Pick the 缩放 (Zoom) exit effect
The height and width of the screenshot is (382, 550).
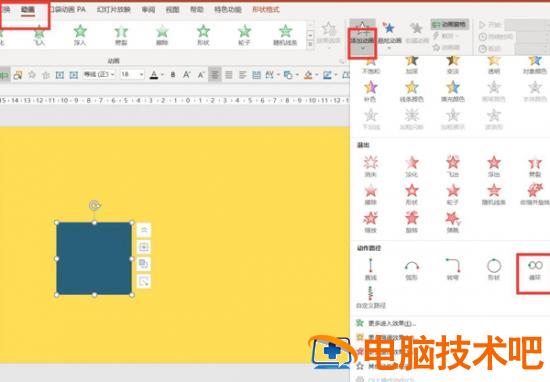pyautogui.click(x=371, y=222)
